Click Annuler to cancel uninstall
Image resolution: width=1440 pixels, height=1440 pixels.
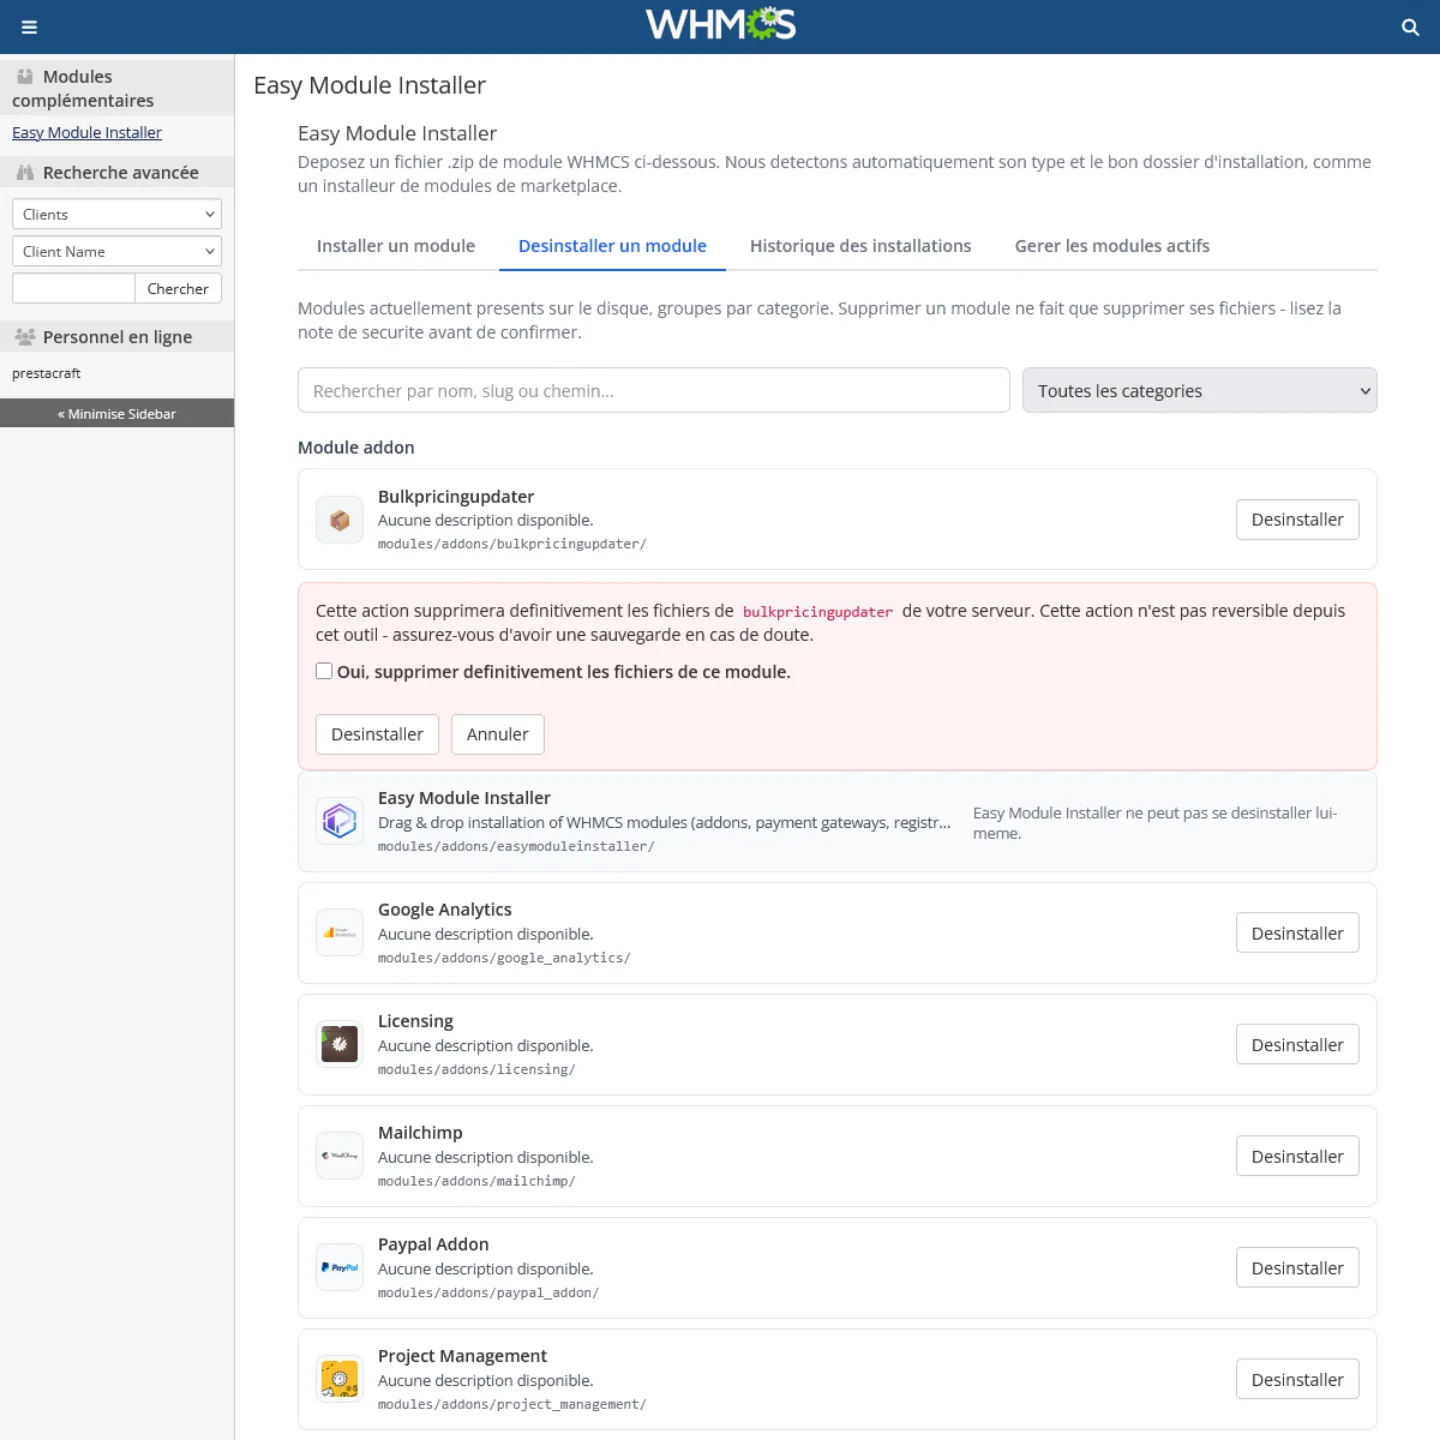click(x=497, y=734)
